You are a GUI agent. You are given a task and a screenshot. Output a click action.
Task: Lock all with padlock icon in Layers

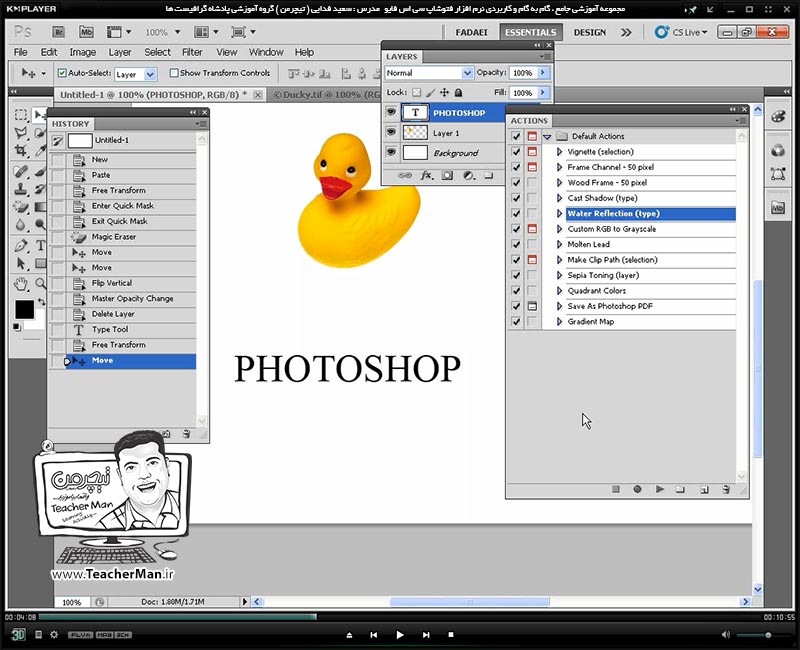pos(458,92)
